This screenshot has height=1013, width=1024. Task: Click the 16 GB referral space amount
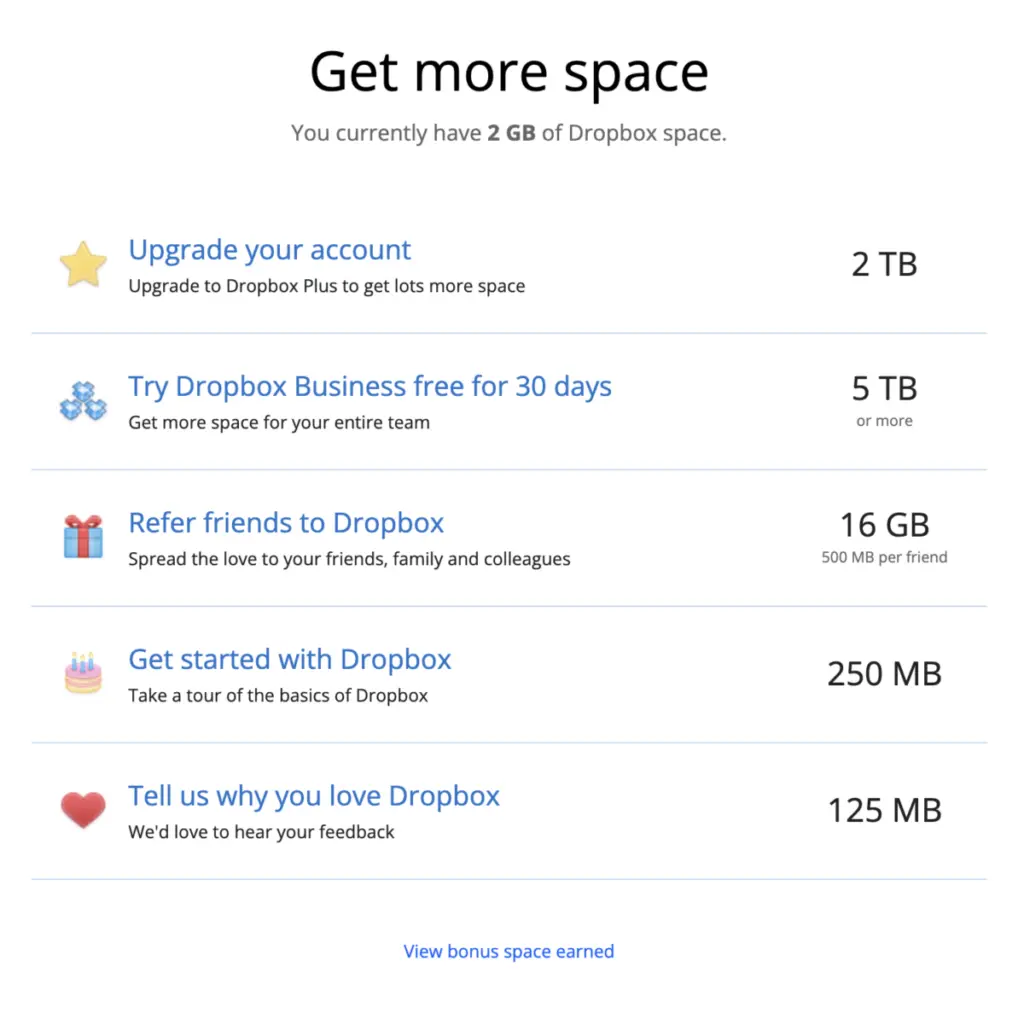(x=885, y=525)
